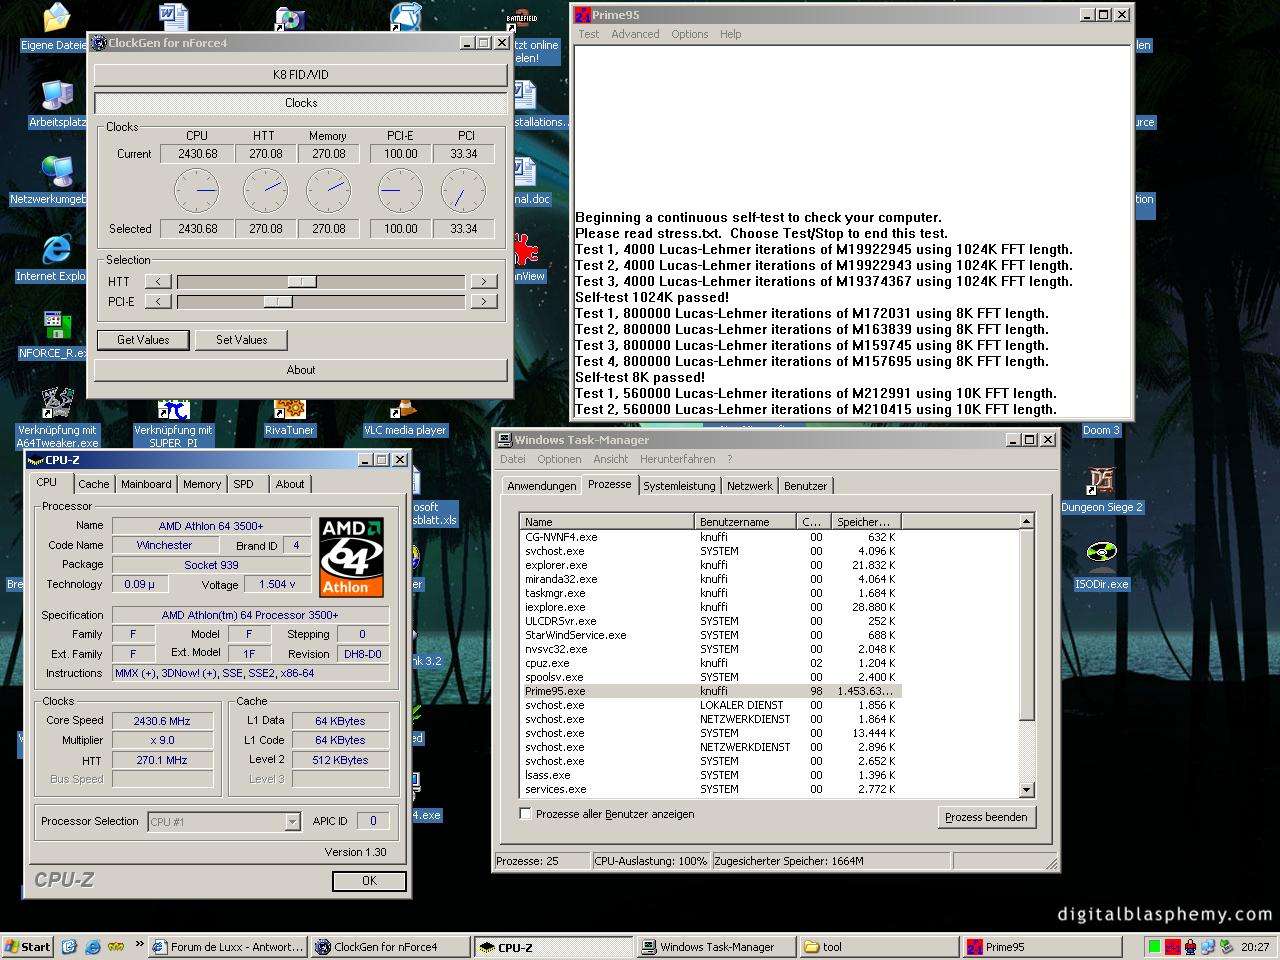Image resolution: width=1280 pixels, height=960 pixels.
Task: Switch to the Cache tab in CPU-Z
Action: (x=94, y=484)
